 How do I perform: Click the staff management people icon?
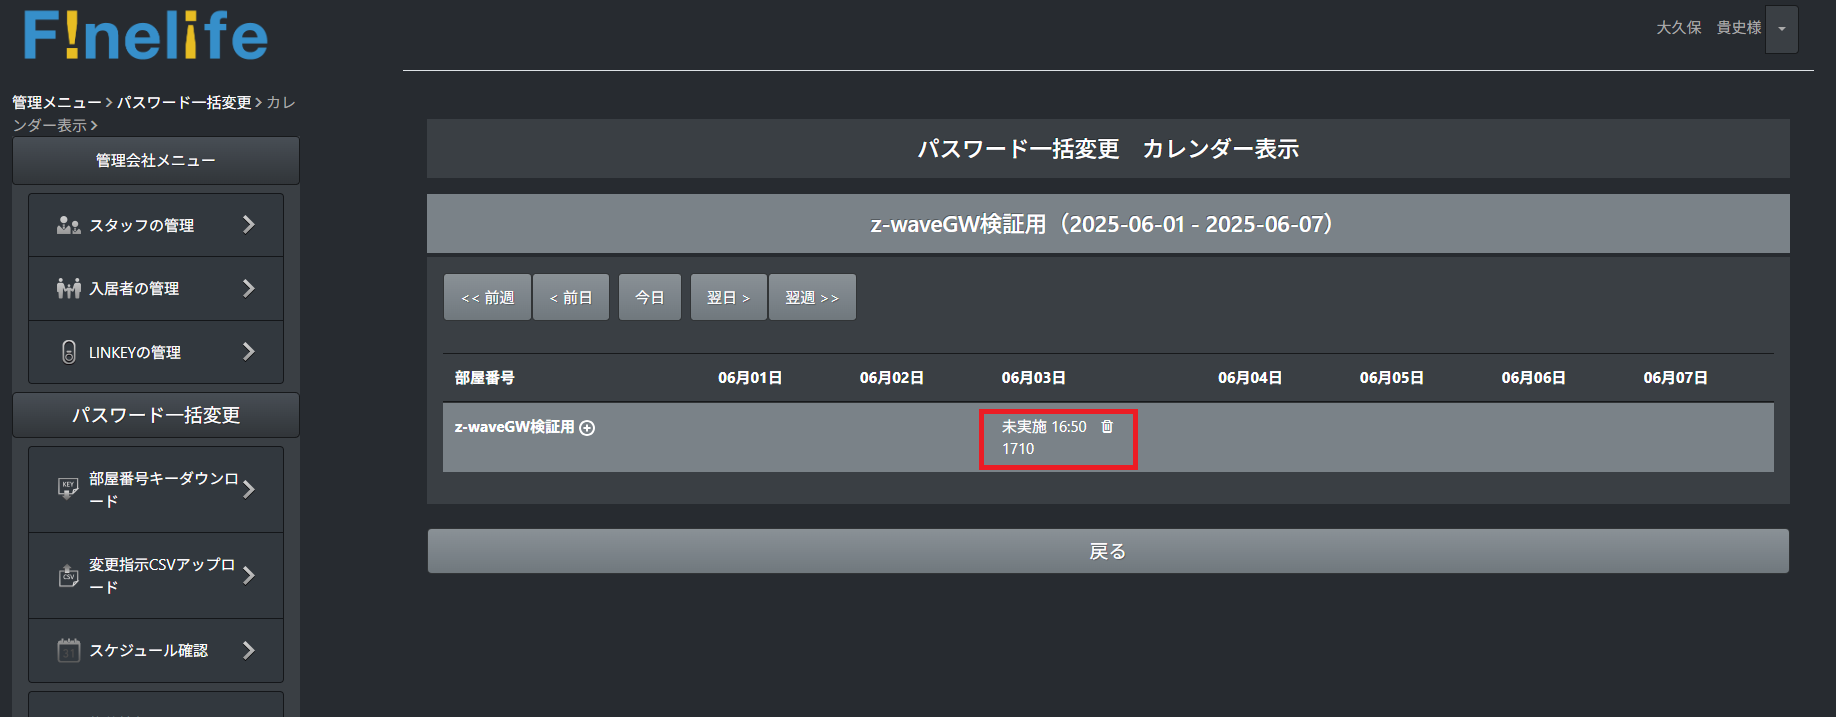[x=68, y=225]
